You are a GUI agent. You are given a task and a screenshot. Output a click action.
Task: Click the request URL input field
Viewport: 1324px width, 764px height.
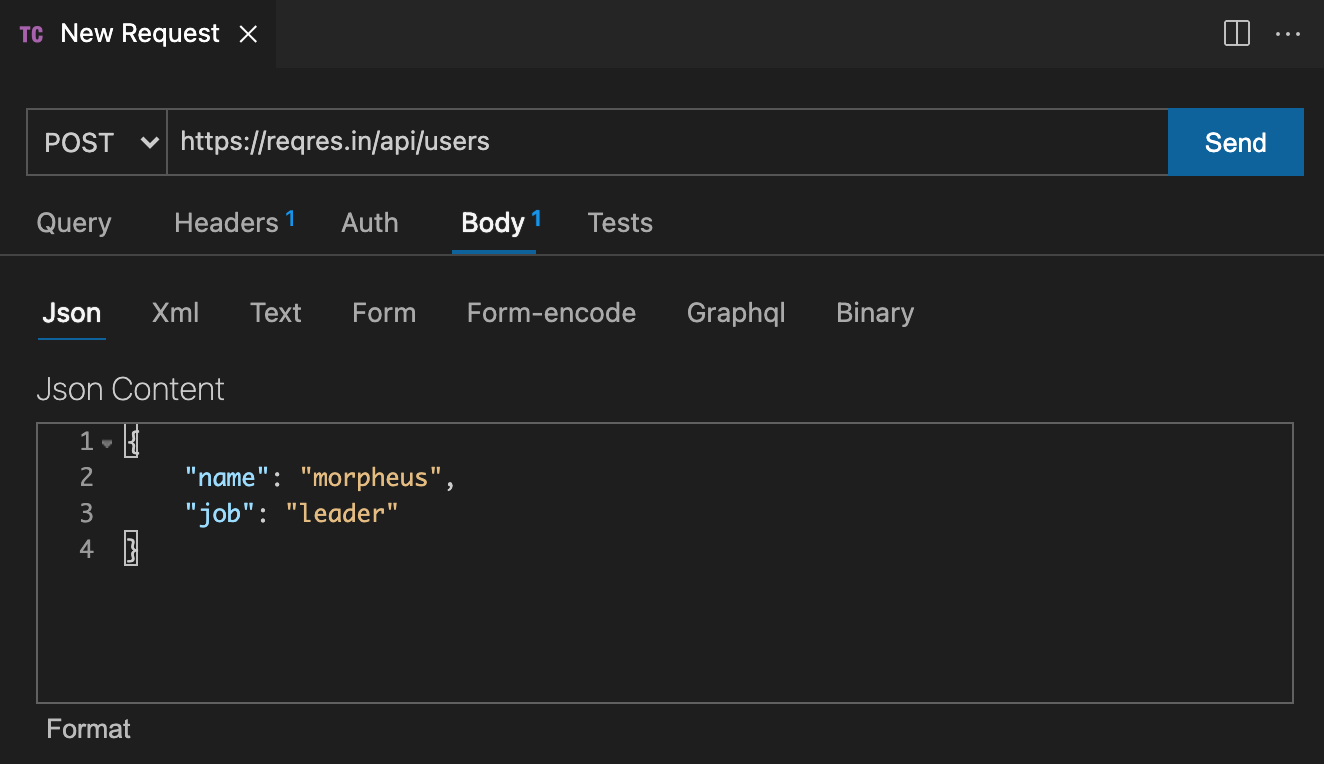(666, 142)
